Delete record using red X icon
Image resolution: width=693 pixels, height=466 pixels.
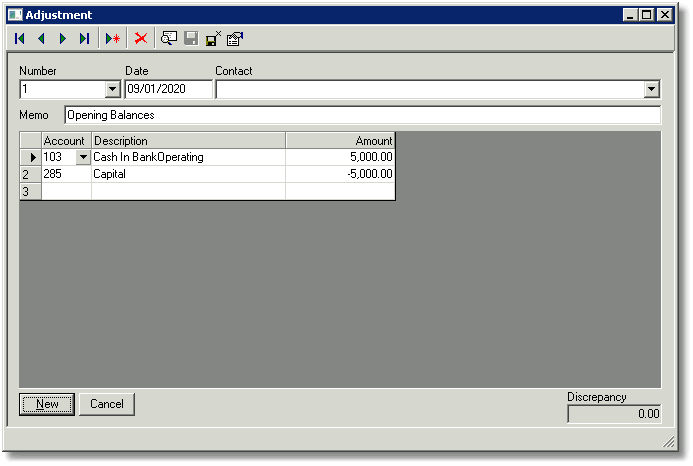141,39
